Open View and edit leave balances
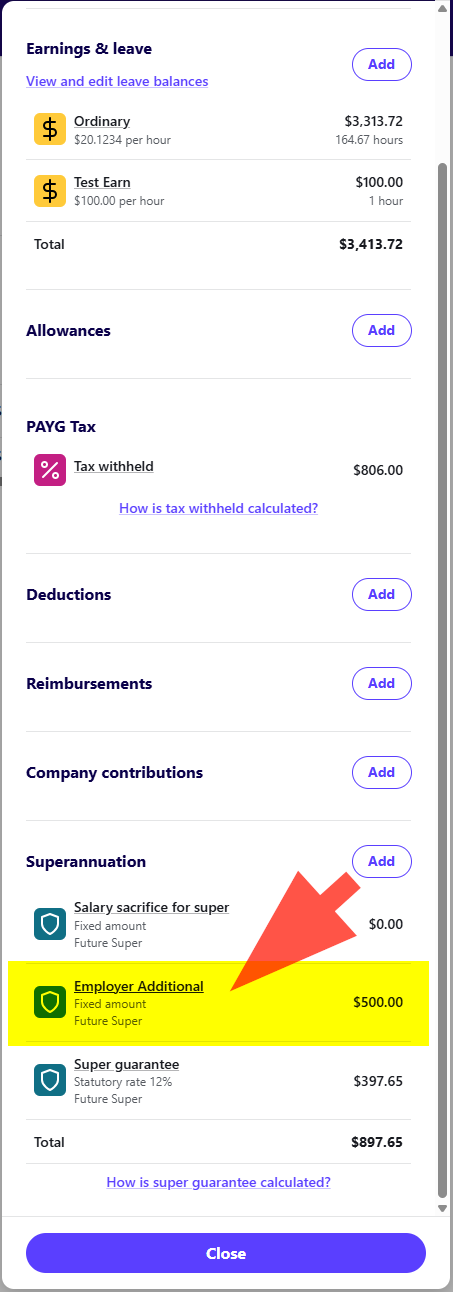The height and width of the screenshot is (1292, 453). [x=117, y=82]
